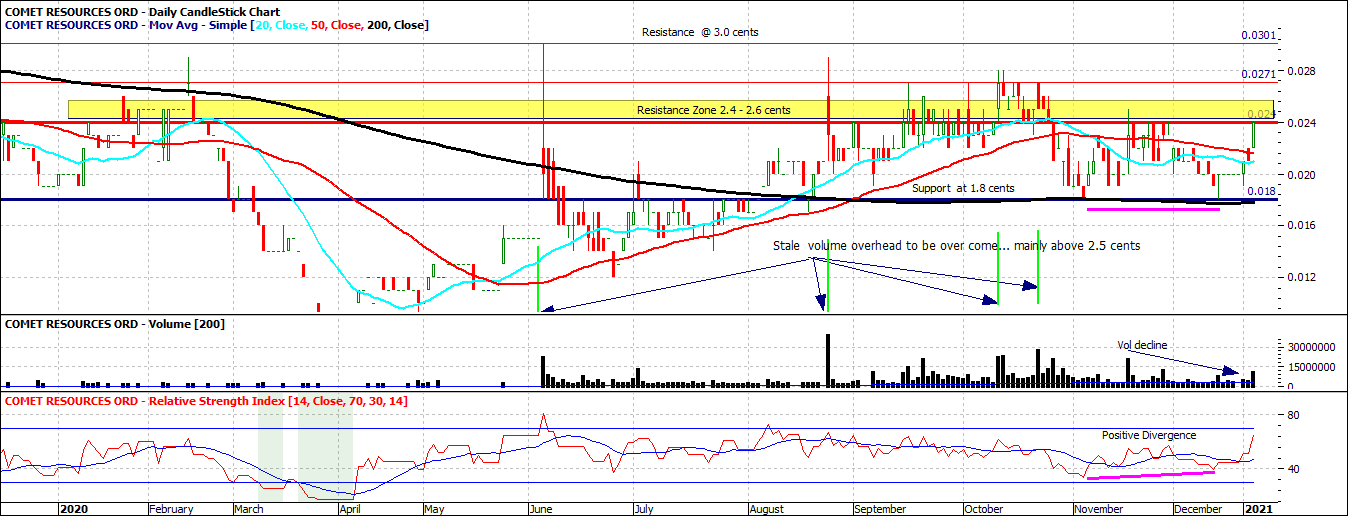Click the October label on date axis

(x=983, y=509)
